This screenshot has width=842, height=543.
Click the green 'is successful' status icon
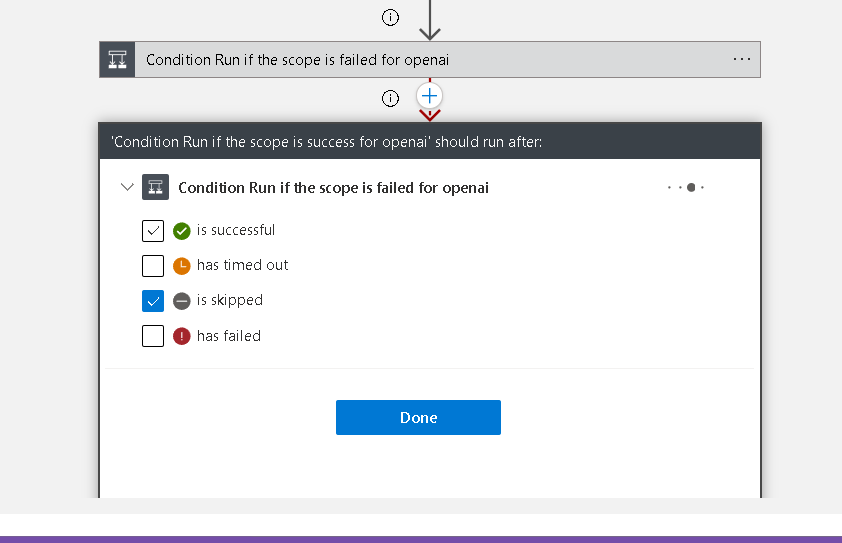click(x=182, y=231)
